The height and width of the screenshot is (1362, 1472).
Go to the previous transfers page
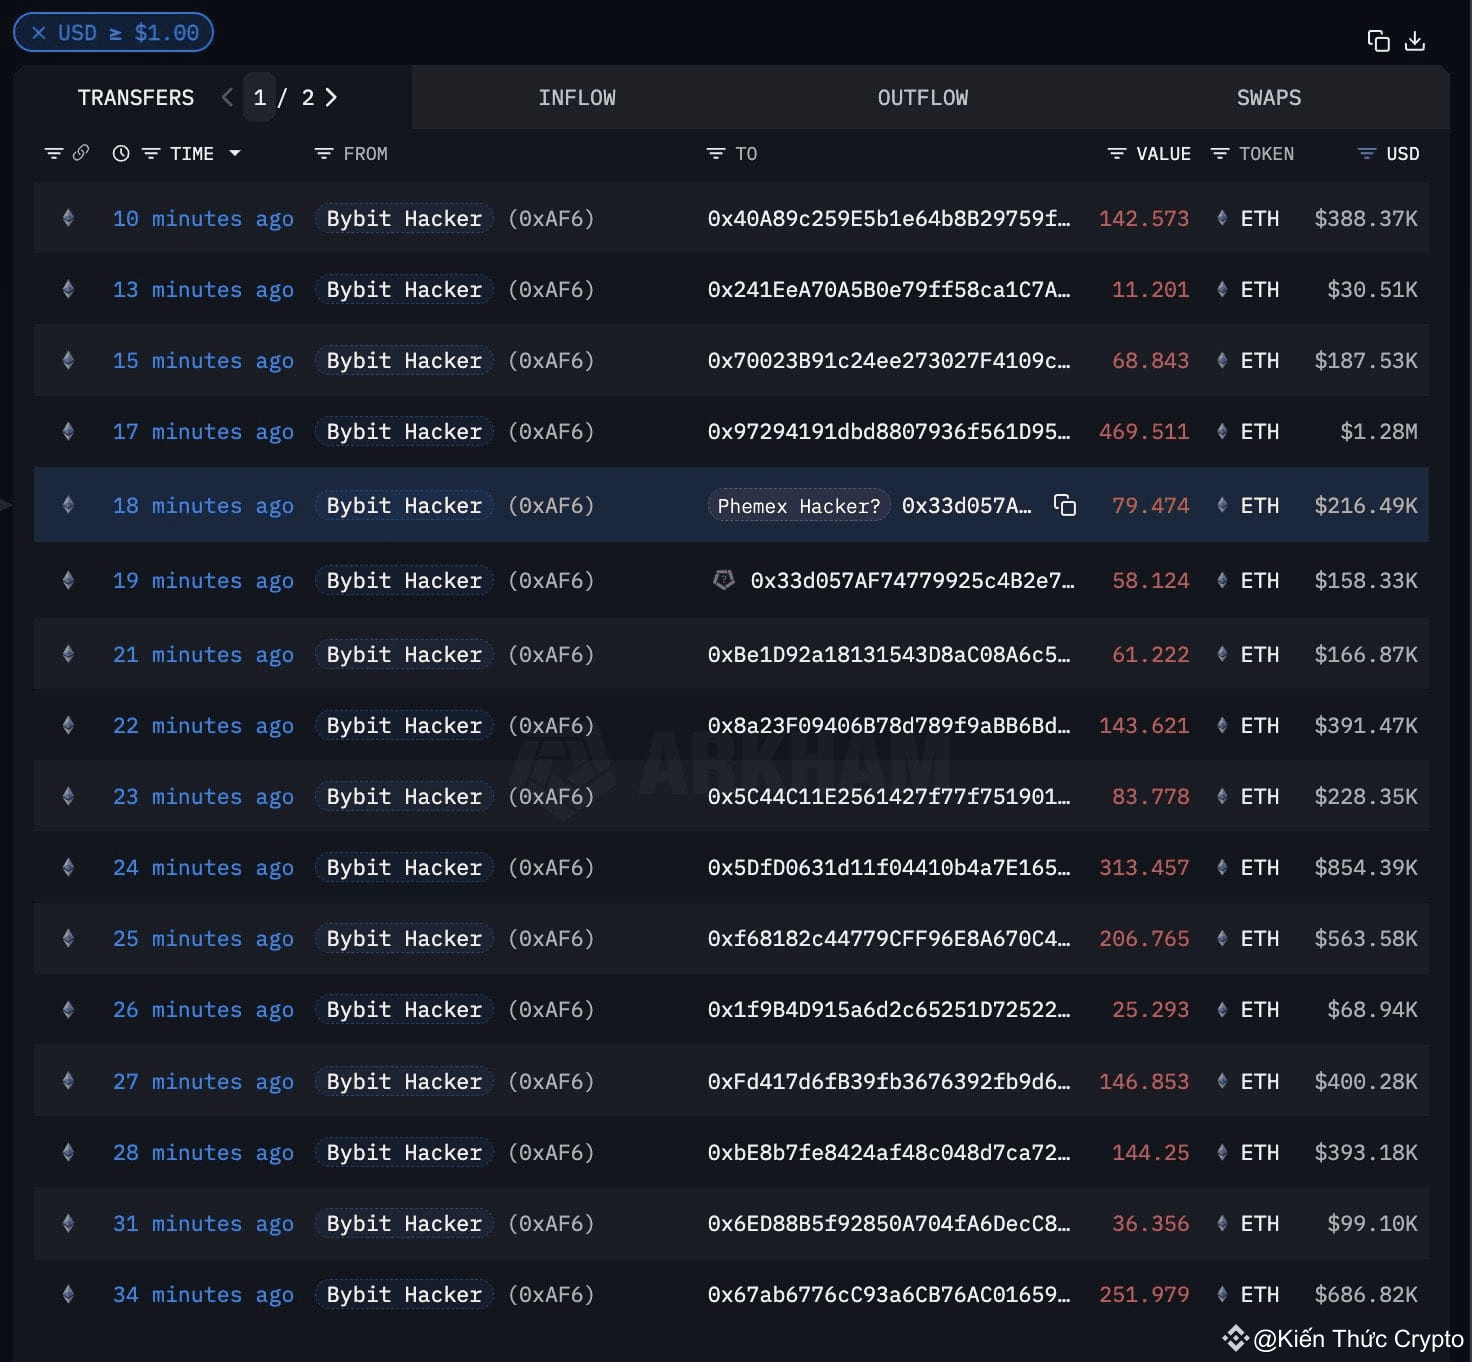pos(227,97)
